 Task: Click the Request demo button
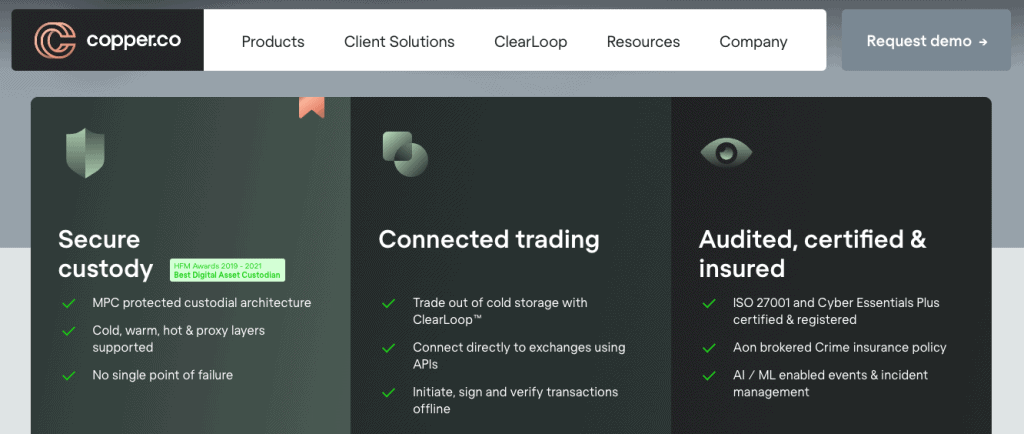(x=926, y=40)
